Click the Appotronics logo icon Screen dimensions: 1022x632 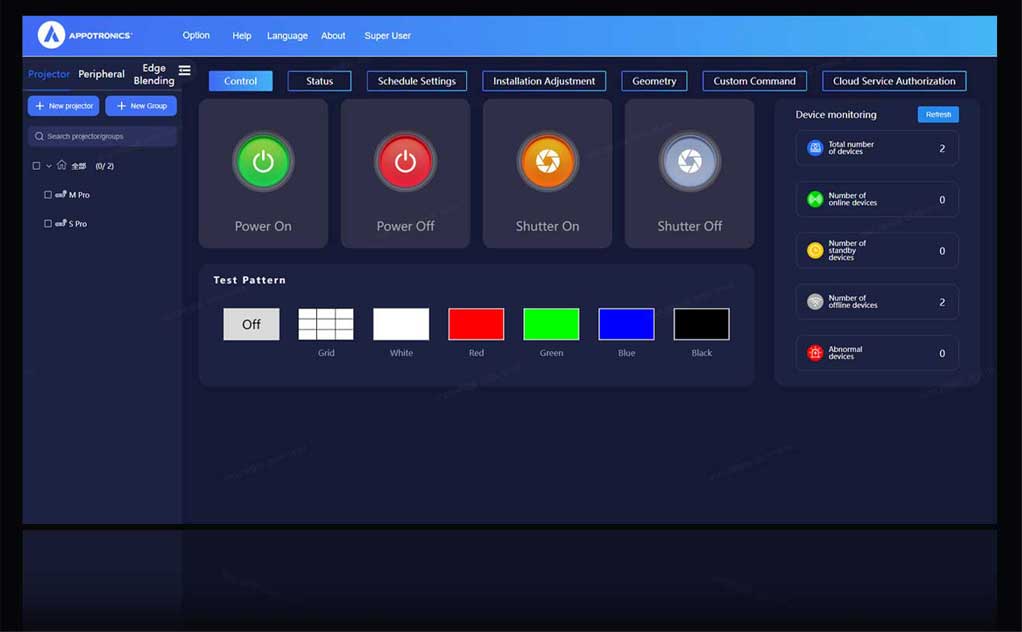coord(51,35)
